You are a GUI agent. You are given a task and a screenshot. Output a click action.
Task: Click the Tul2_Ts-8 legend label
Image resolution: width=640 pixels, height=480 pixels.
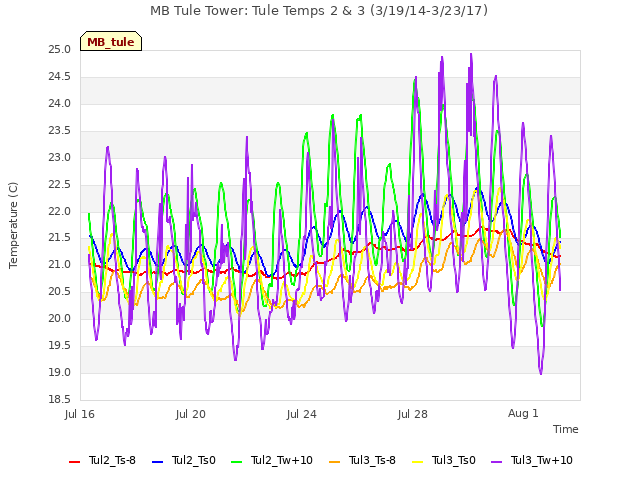click(x=112, y=460)
